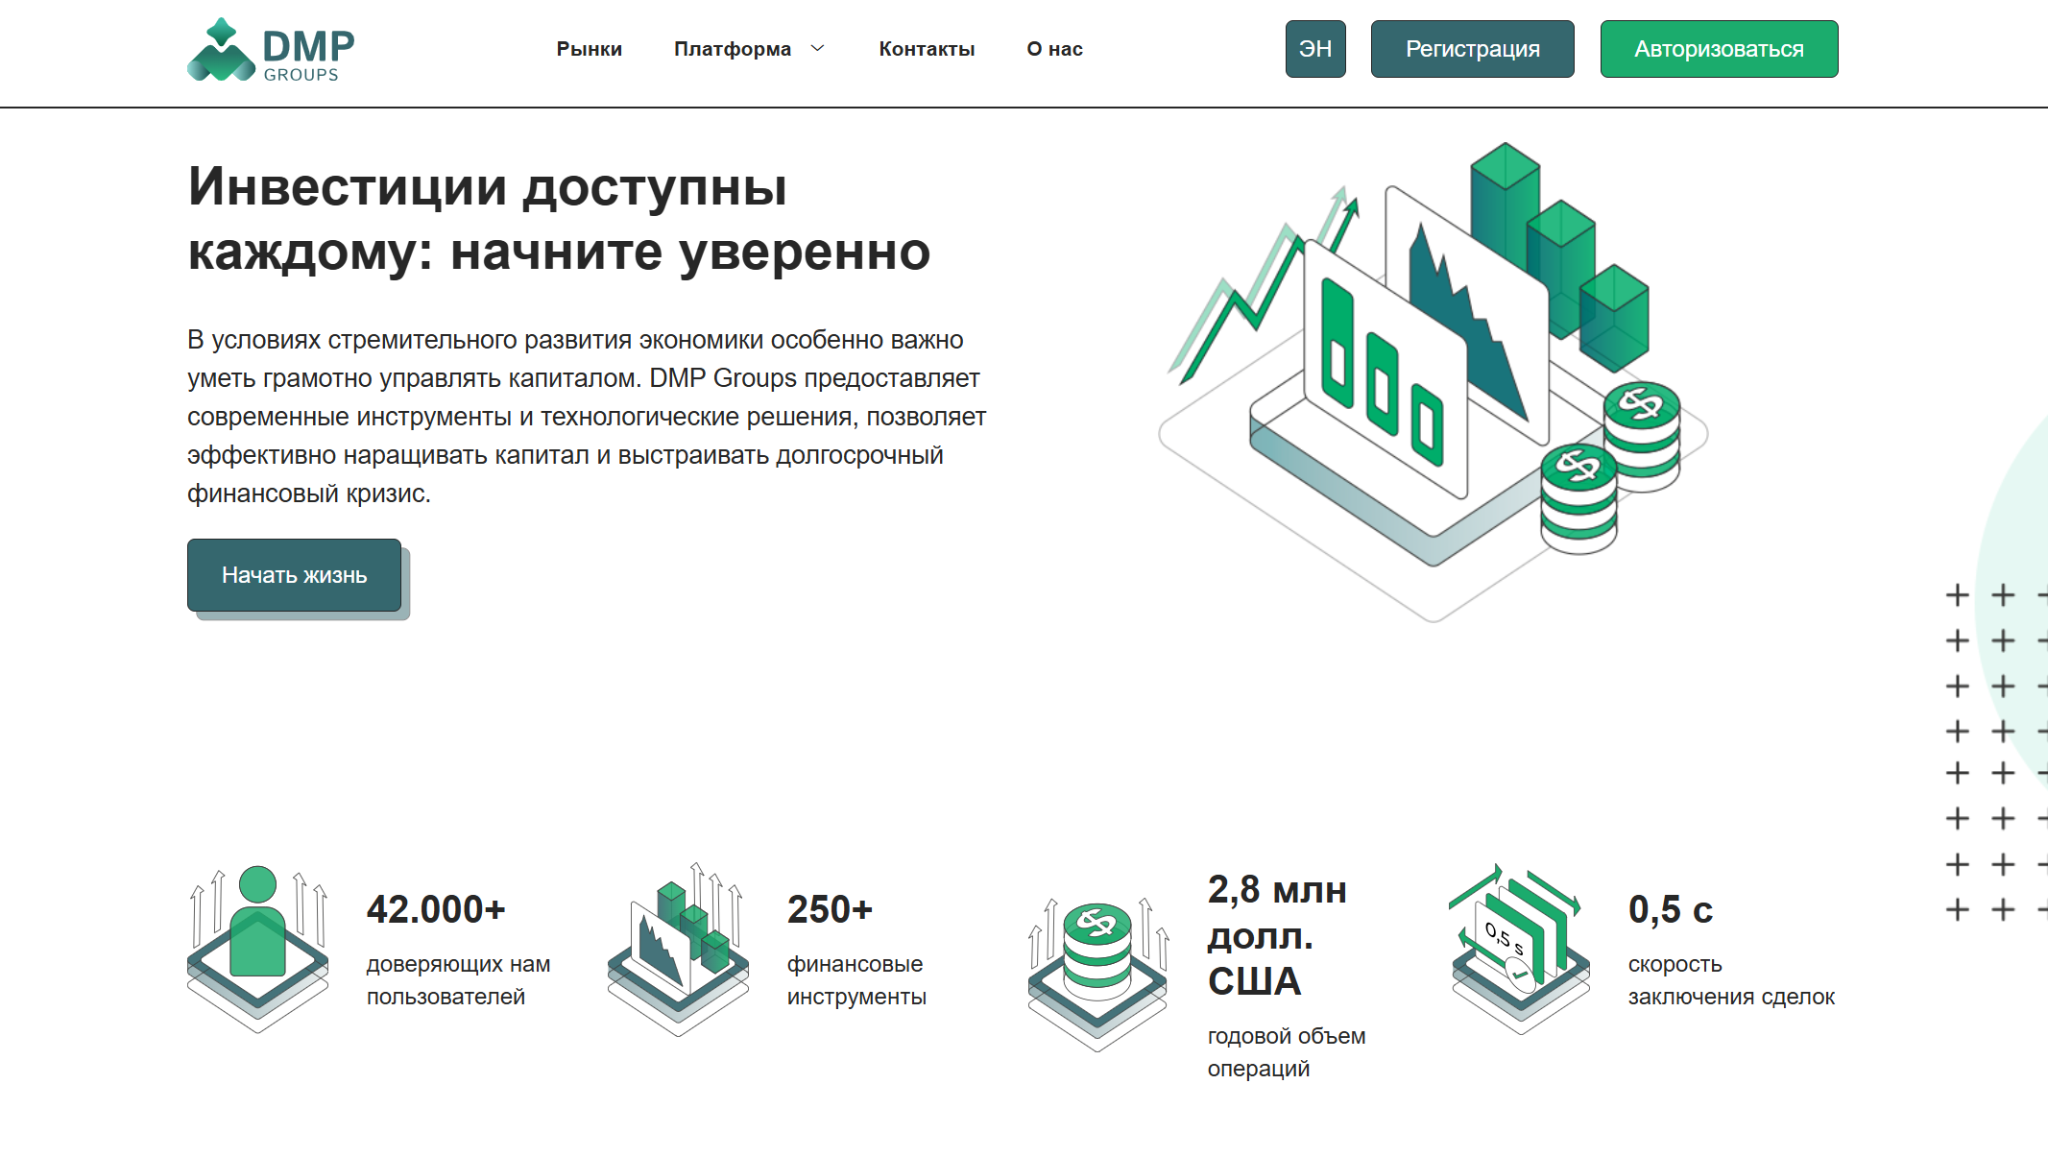Click the main hero headline text

click(x=558, y=219)
